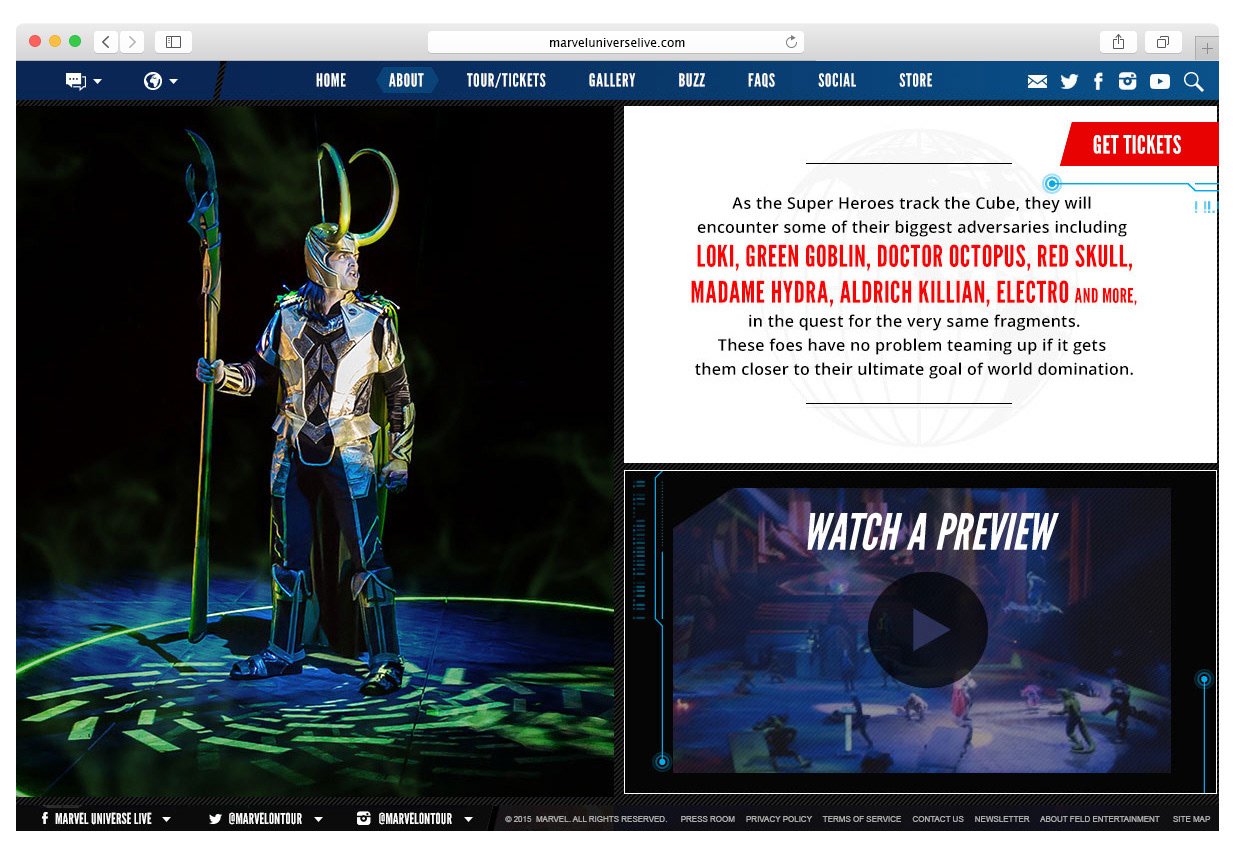Click the WATCH A PREVIEW thumbnail title

pyautogui.click(x=930, y=532)
